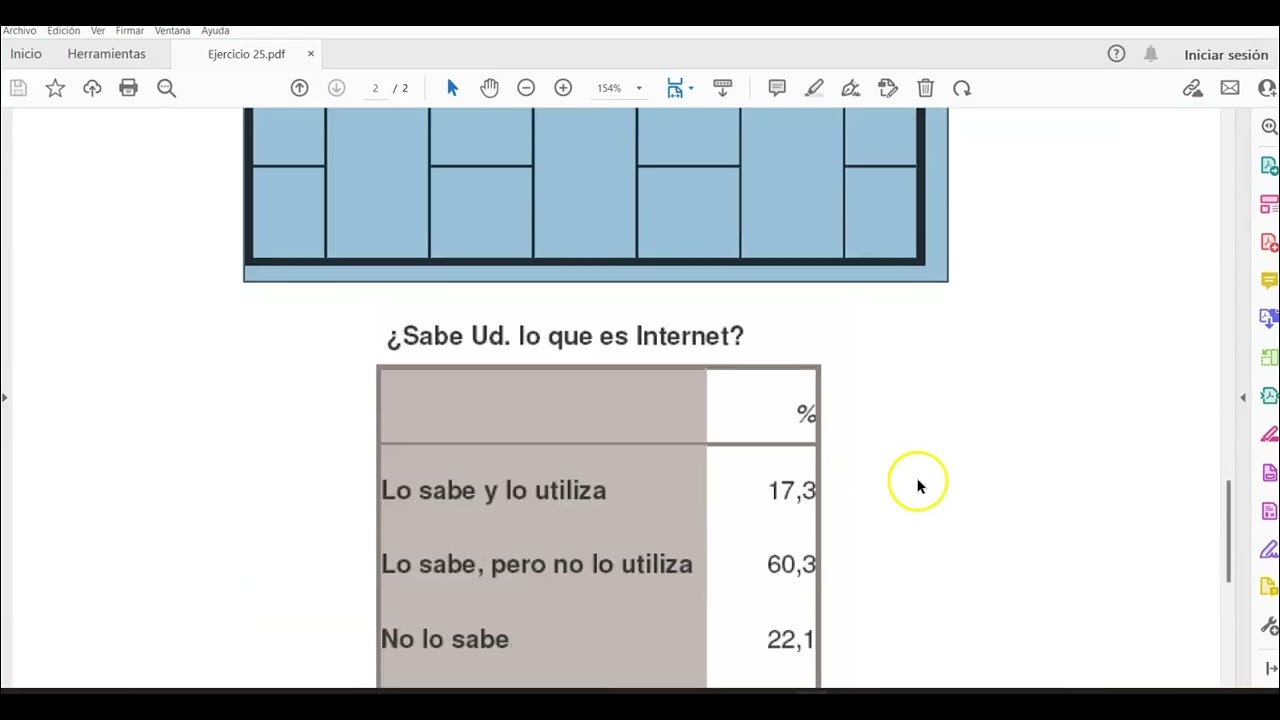Open the yellow comment tool in sidebar
The image size is (1280, 720).
click(x=1269, y=281)
